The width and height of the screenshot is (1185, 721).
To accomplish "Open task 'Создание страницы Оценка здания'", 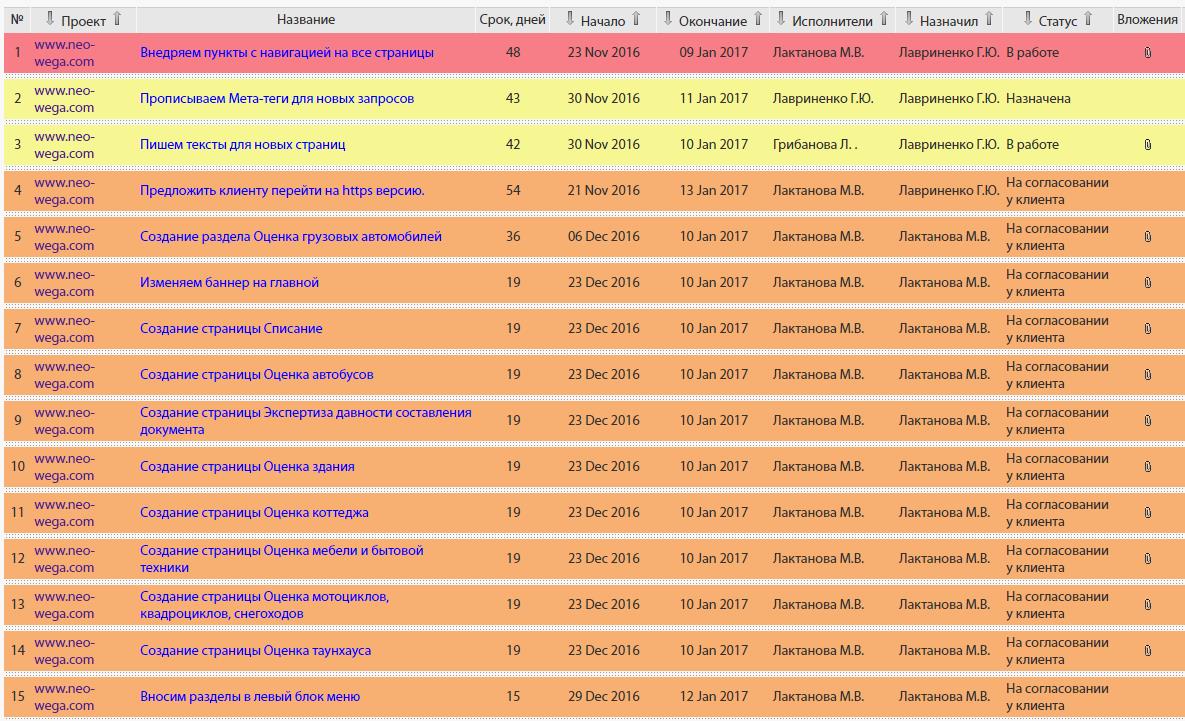I will click(247, 467).
